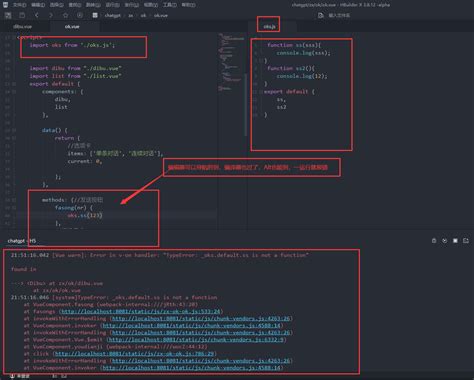Click the ok.vue editor vertical scrollbar
The image size is (474, 380).
pyautogui.click(x=246, y=104)
